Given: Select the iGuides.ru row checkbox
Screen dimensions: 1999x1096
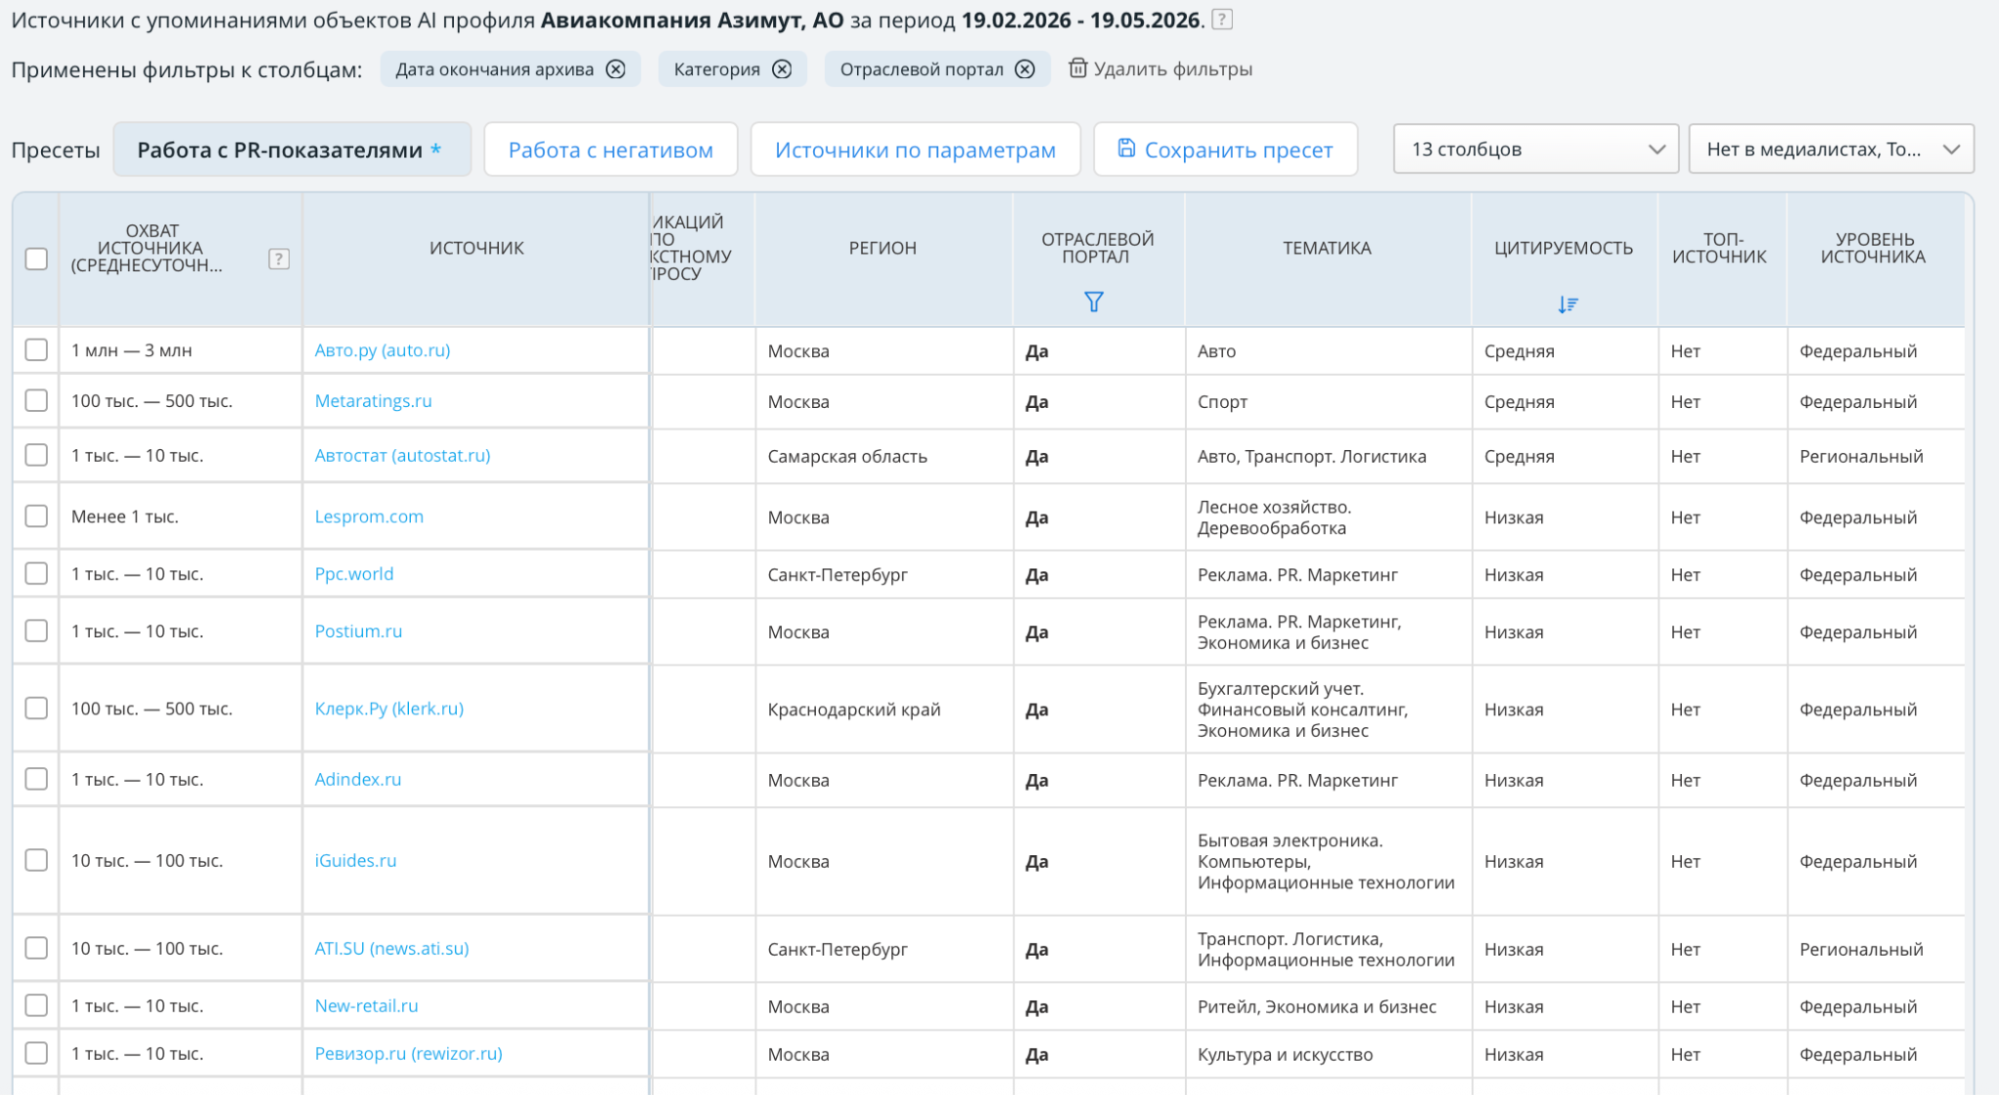Looking at the screenshot, I should pyautogui.click(x=36, y=860).
